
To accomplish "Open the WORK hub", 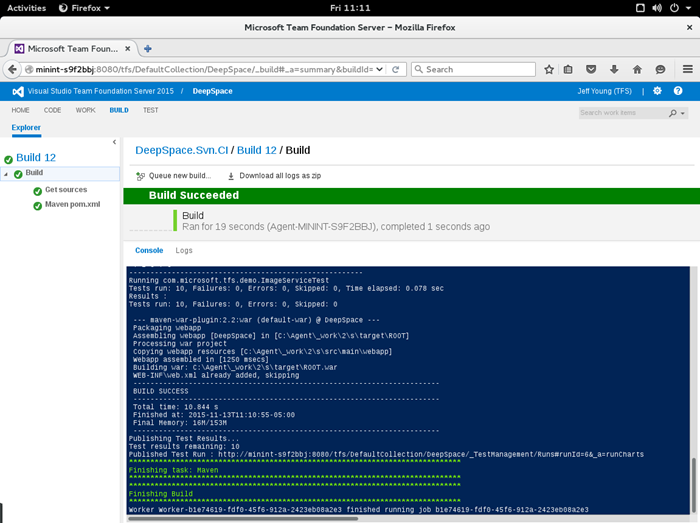I will point(85,110).
